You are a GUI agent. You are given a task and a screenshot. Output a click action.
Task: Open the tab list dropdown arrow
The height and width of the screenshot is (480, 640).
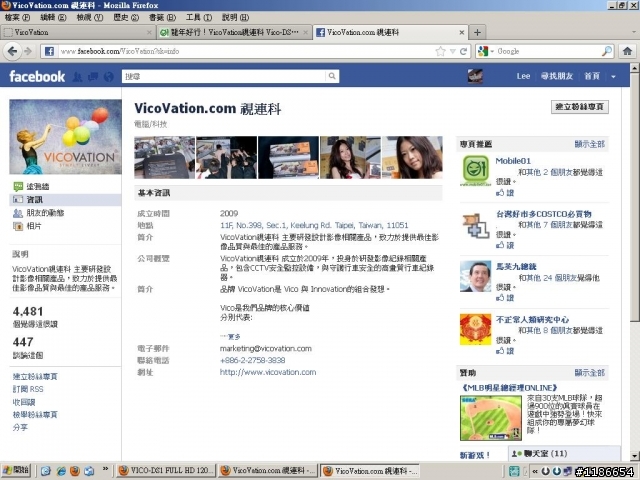coord(634,32)
